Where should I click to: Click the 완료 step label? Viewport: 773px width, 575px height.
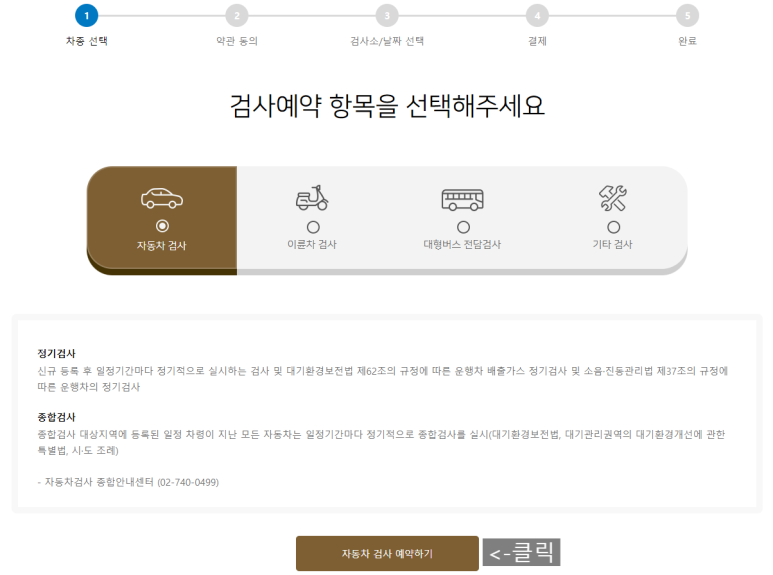point(687,41)
